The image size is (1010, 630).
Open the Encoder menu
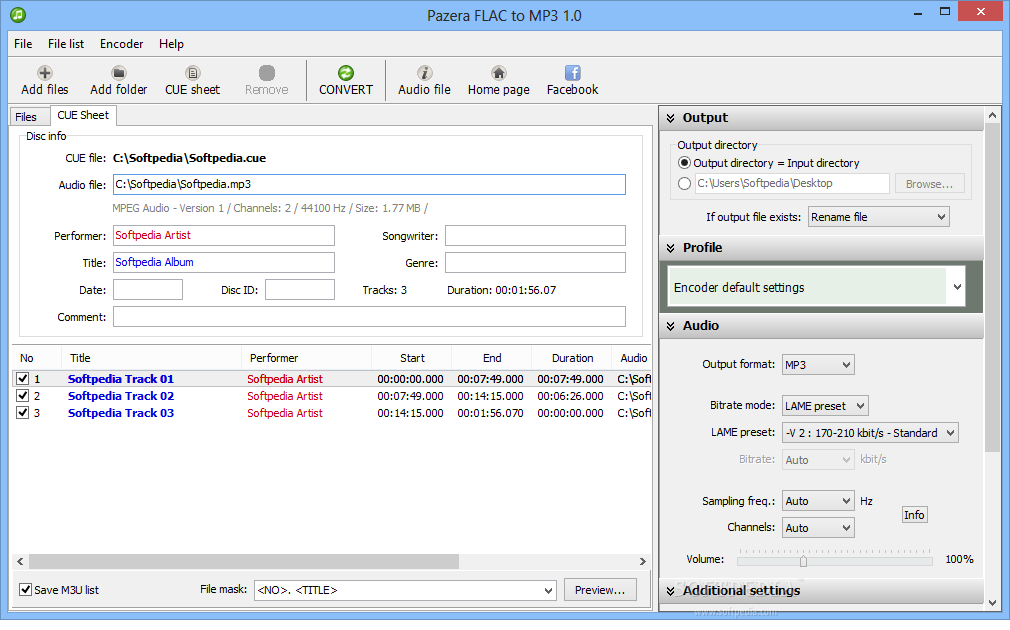point(121,44)
